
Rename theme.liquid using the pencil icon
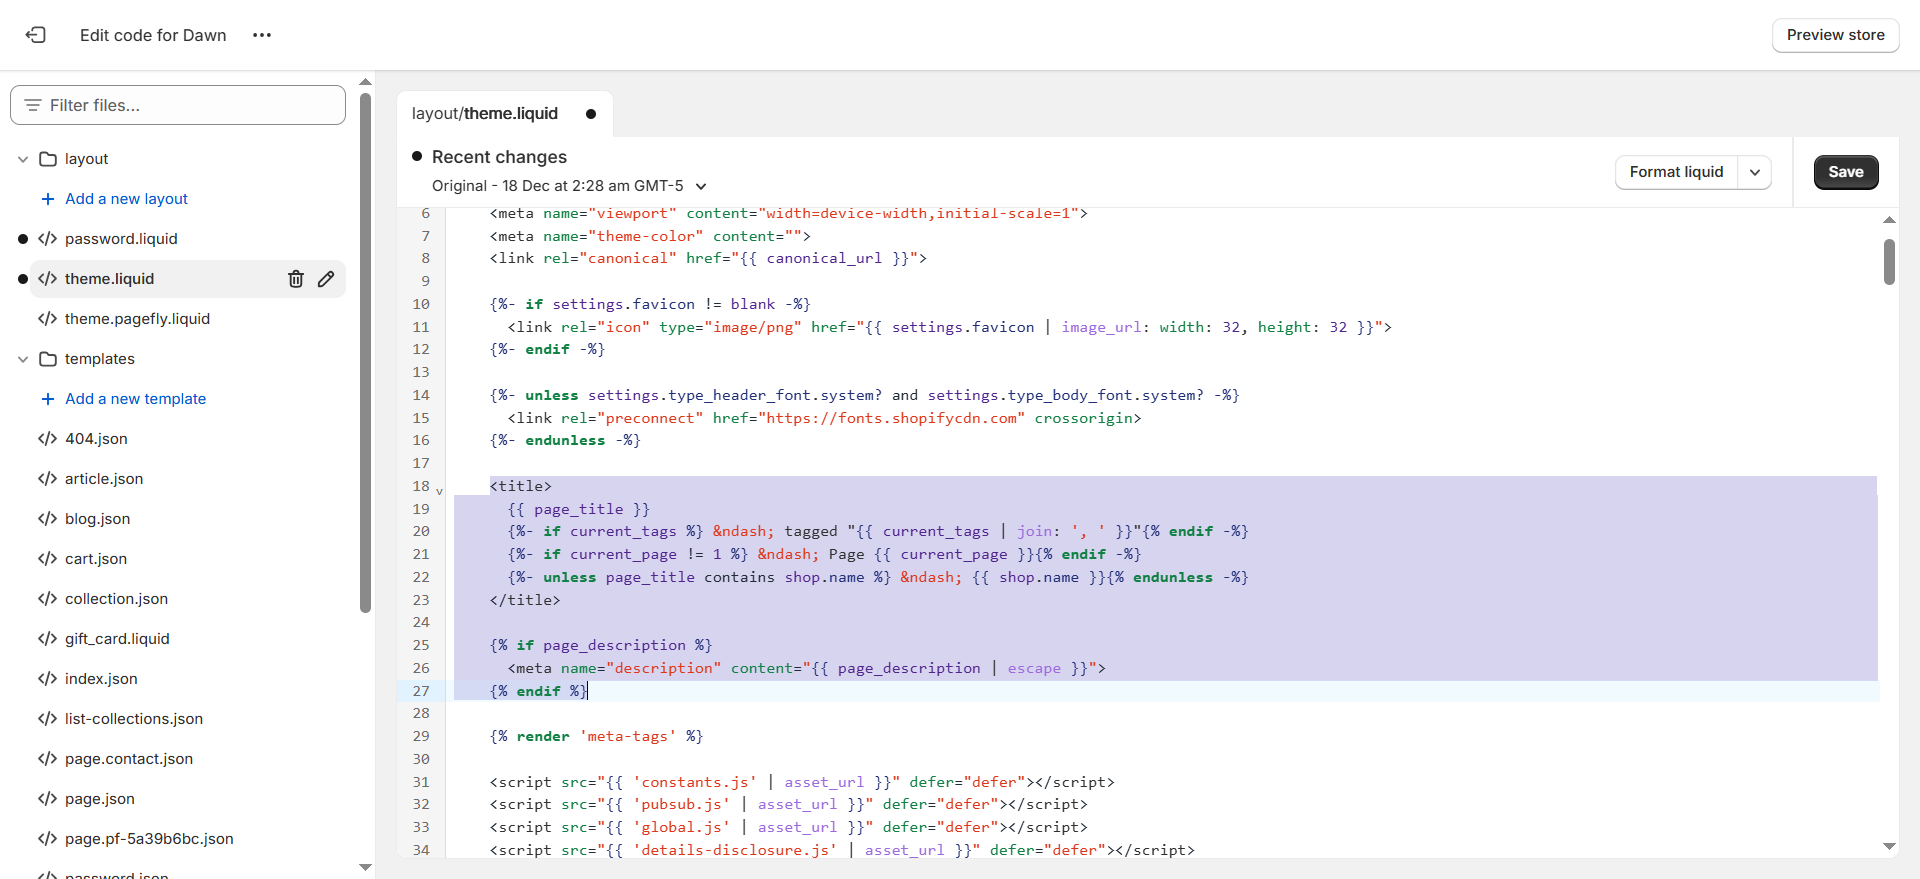[x=326, y=279]
